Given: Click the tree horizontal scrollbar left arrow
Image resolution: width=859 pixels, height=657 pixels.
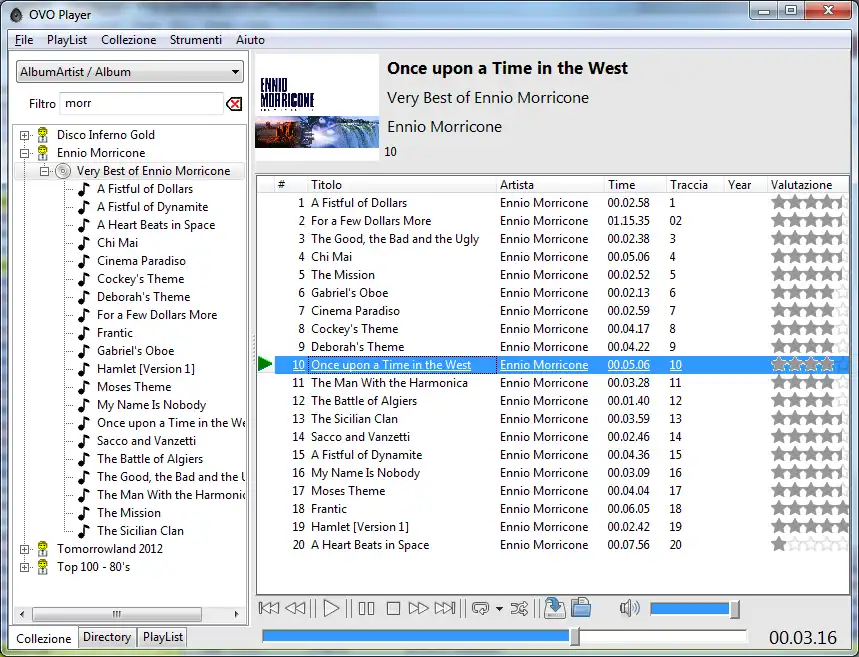Looking at the screenshot, I should click(22, 614).
